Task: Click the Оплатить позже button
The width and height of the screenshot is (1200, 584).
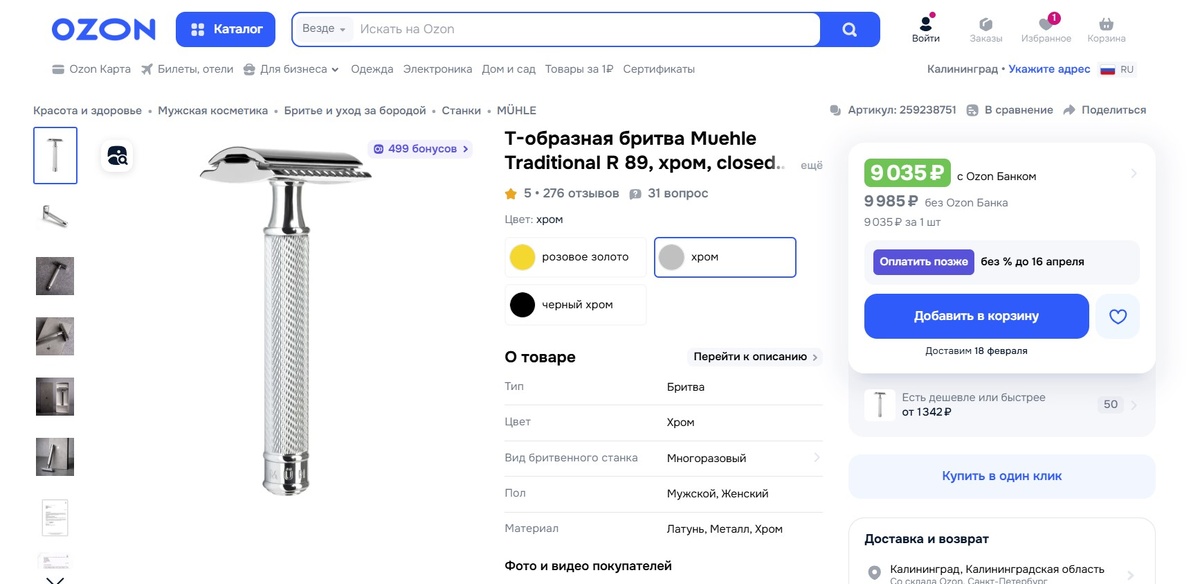Action: 923,262
